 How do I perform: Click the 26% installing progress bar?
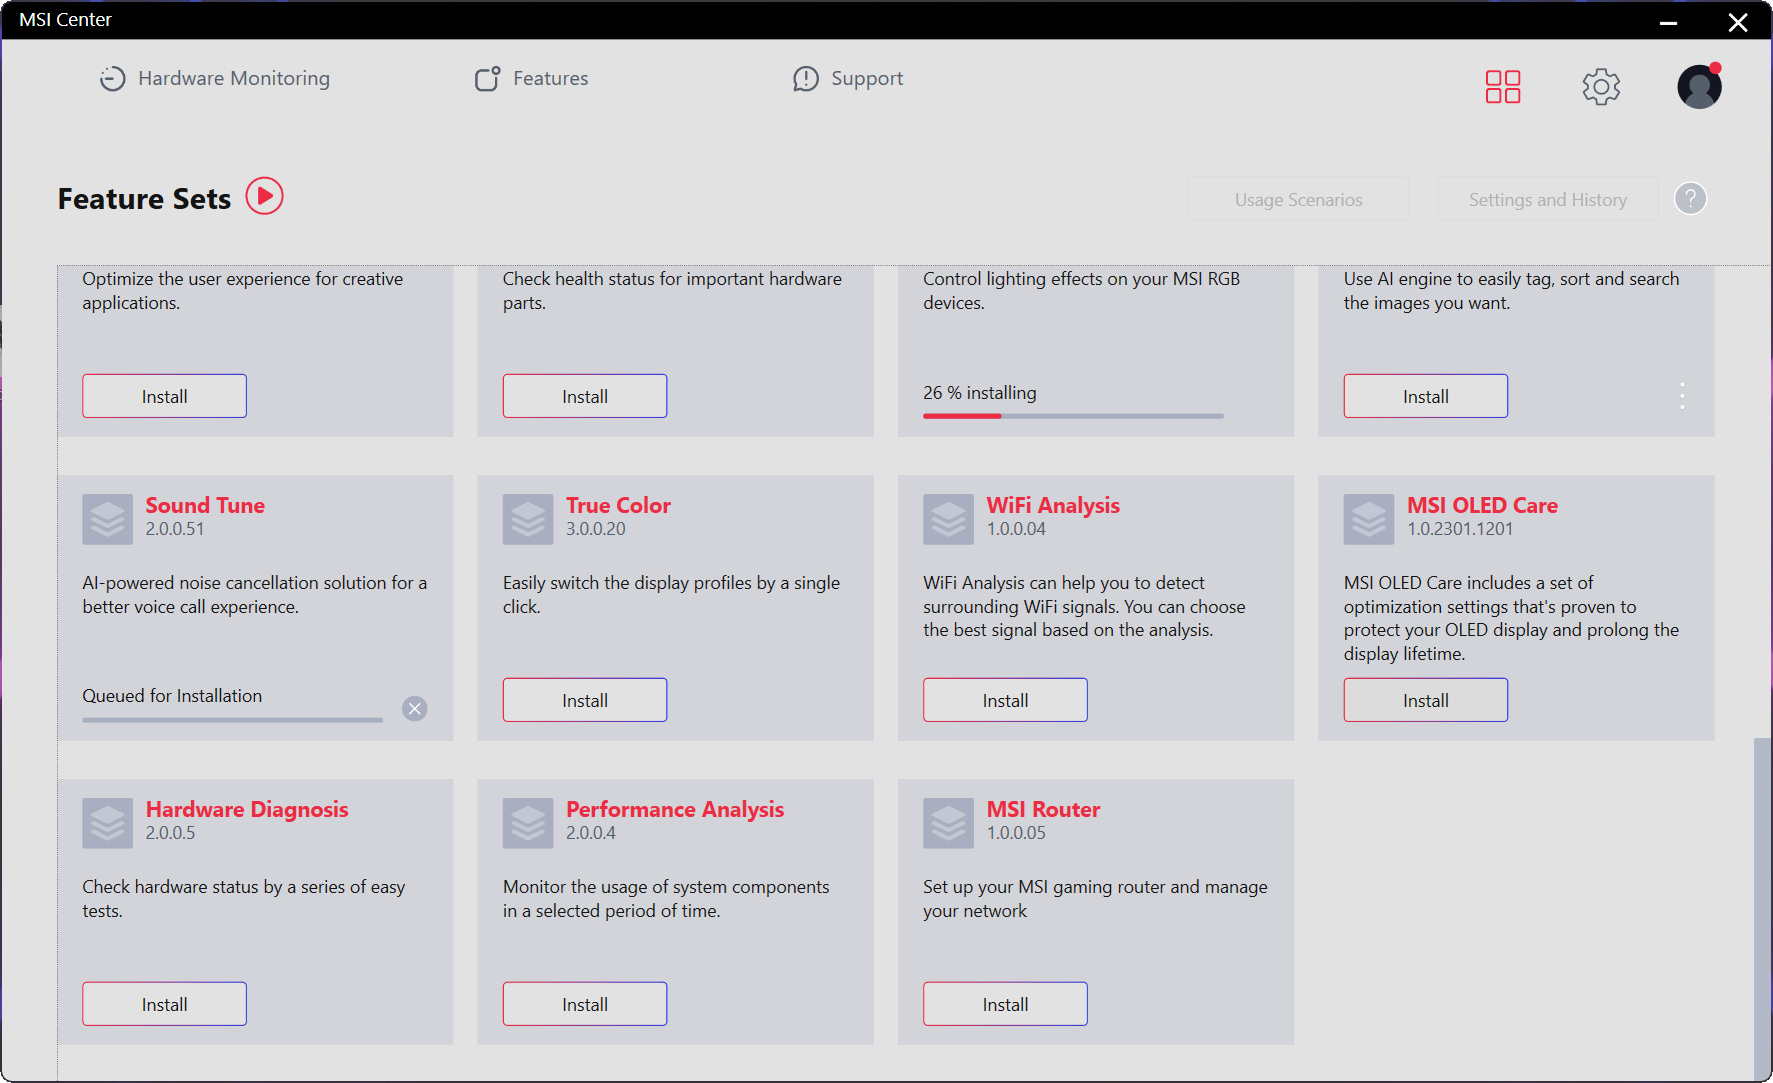(1072, 416)
